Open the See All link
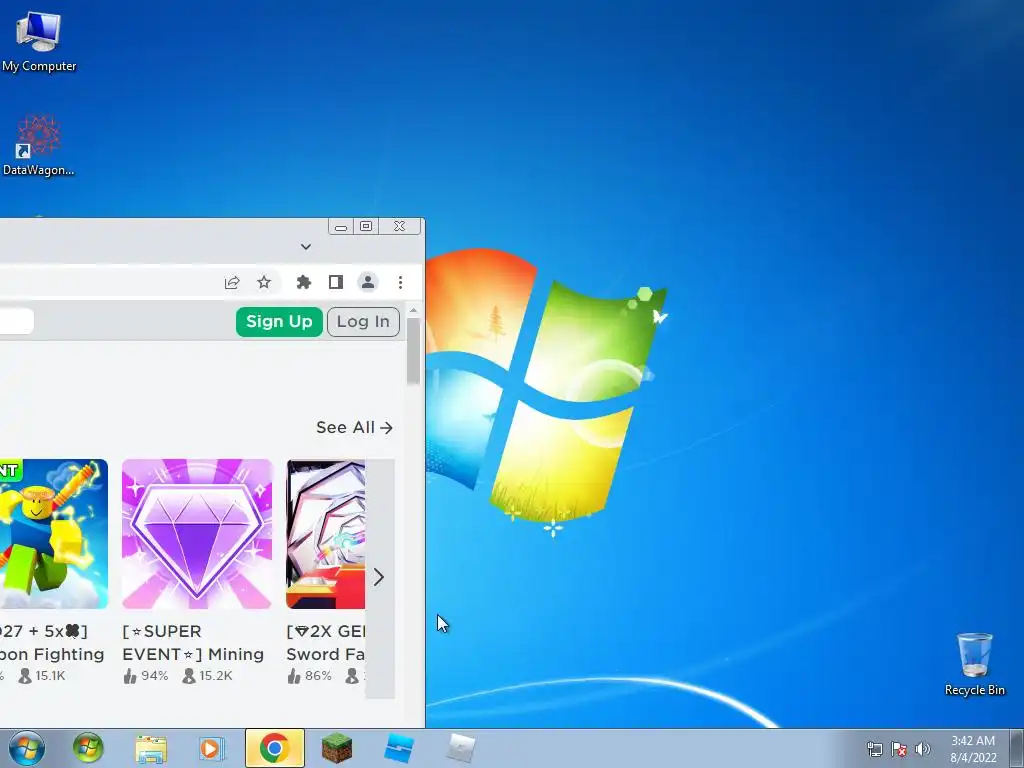Image resolution: width=1024 pixels, height=768 pixels. tap(355, 428)
